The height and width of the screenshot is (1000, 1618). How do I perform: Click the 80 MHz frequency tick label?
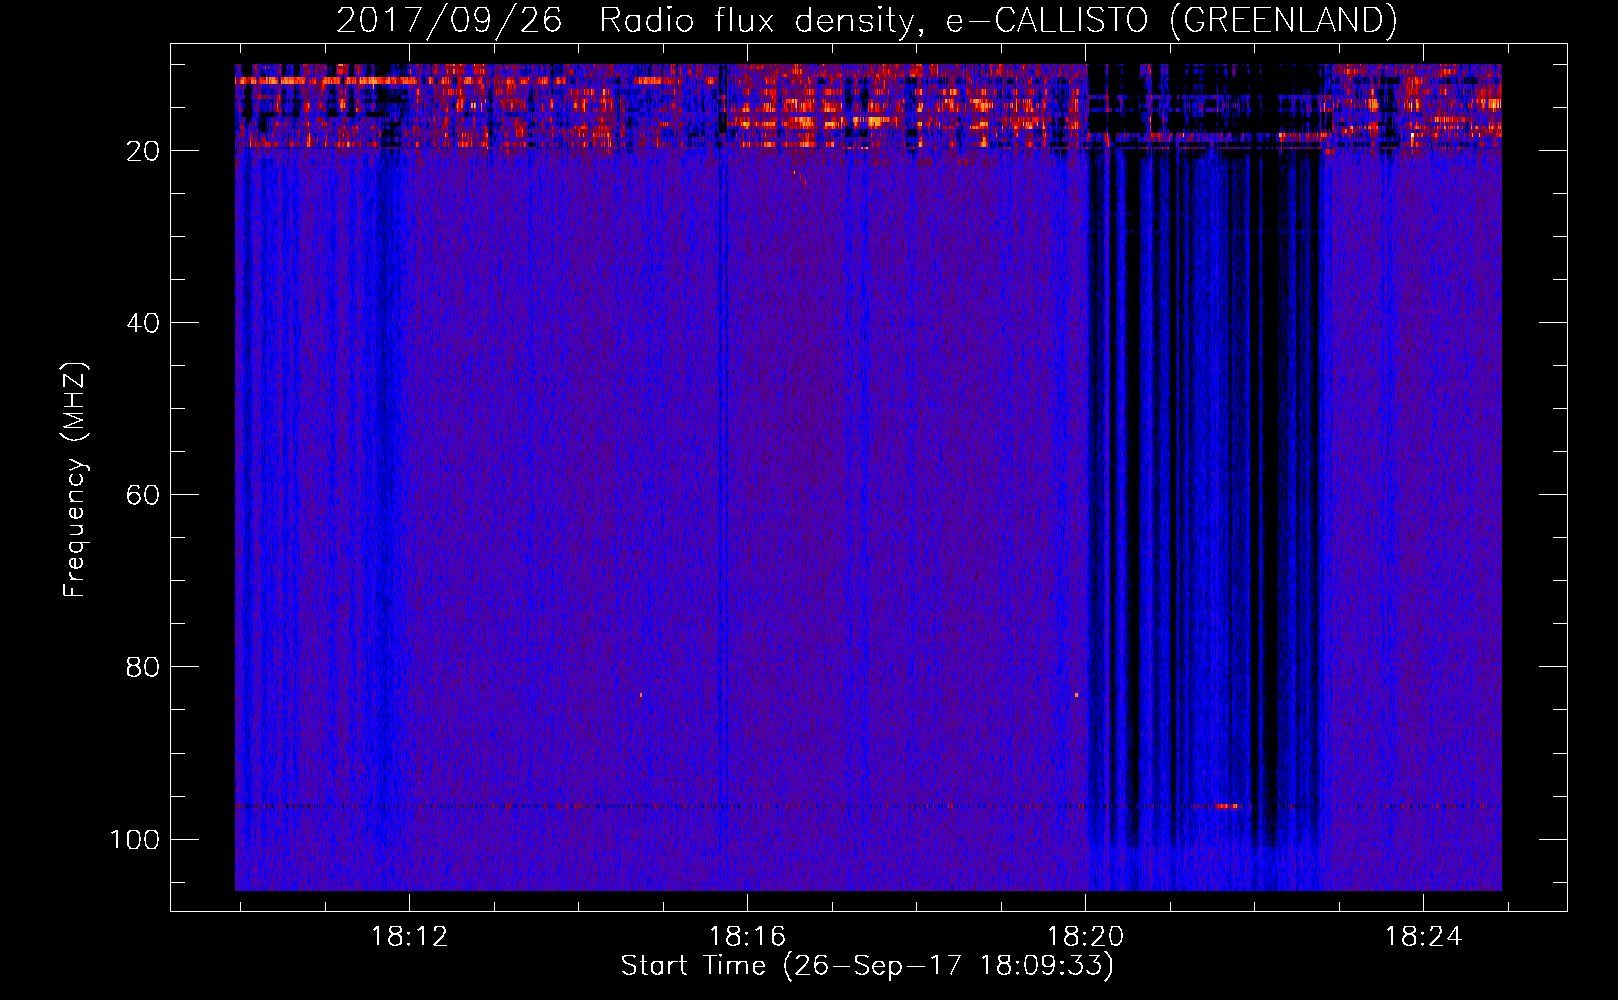(143, 667)
